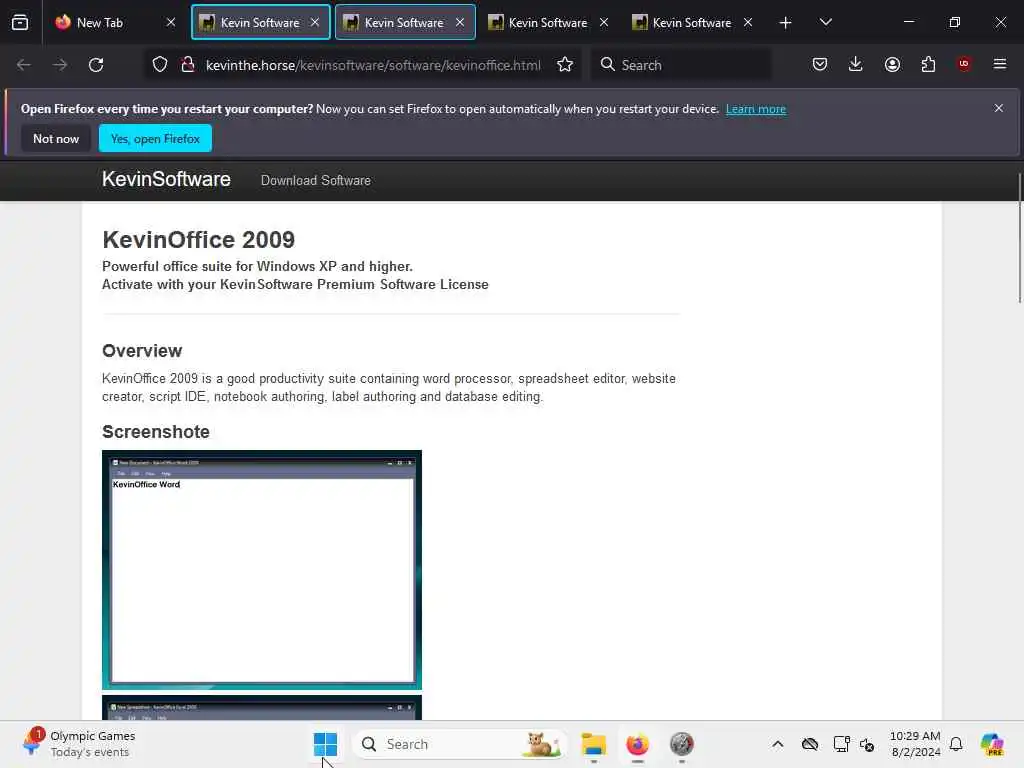
Task: Reload the current page
Action: coord(96,65)
